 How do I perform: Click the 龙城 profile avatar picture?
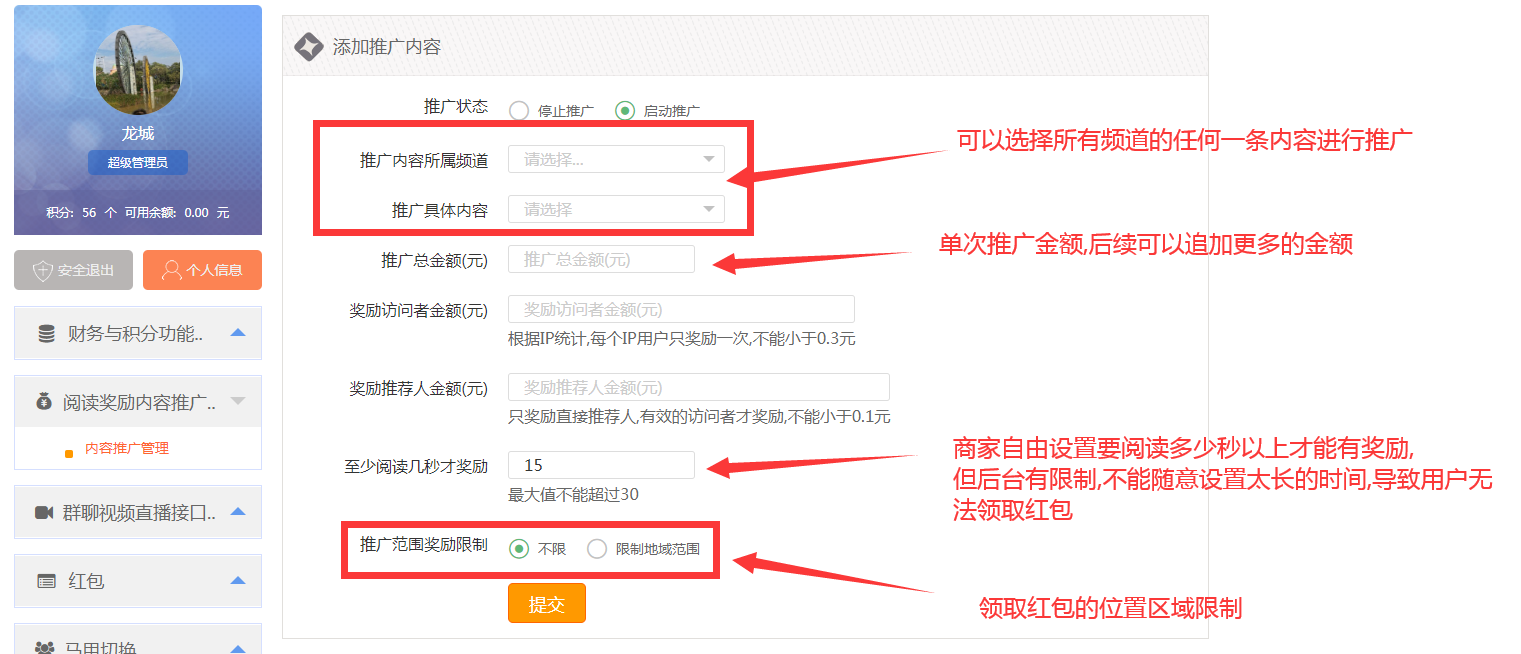pos(138,70)
